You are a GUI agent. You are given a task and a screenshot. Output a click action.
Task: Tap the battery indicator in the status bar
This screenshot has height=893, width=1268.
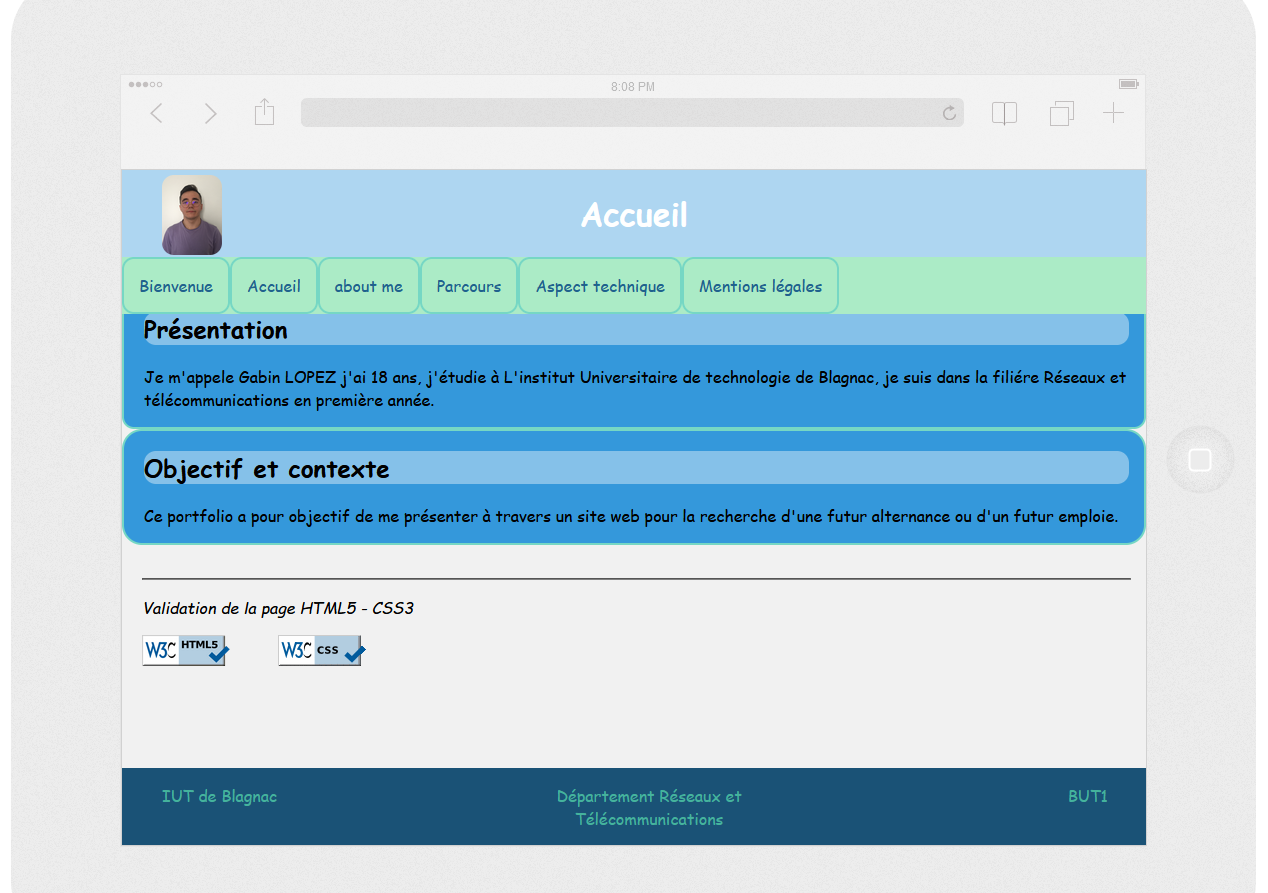1129,84
